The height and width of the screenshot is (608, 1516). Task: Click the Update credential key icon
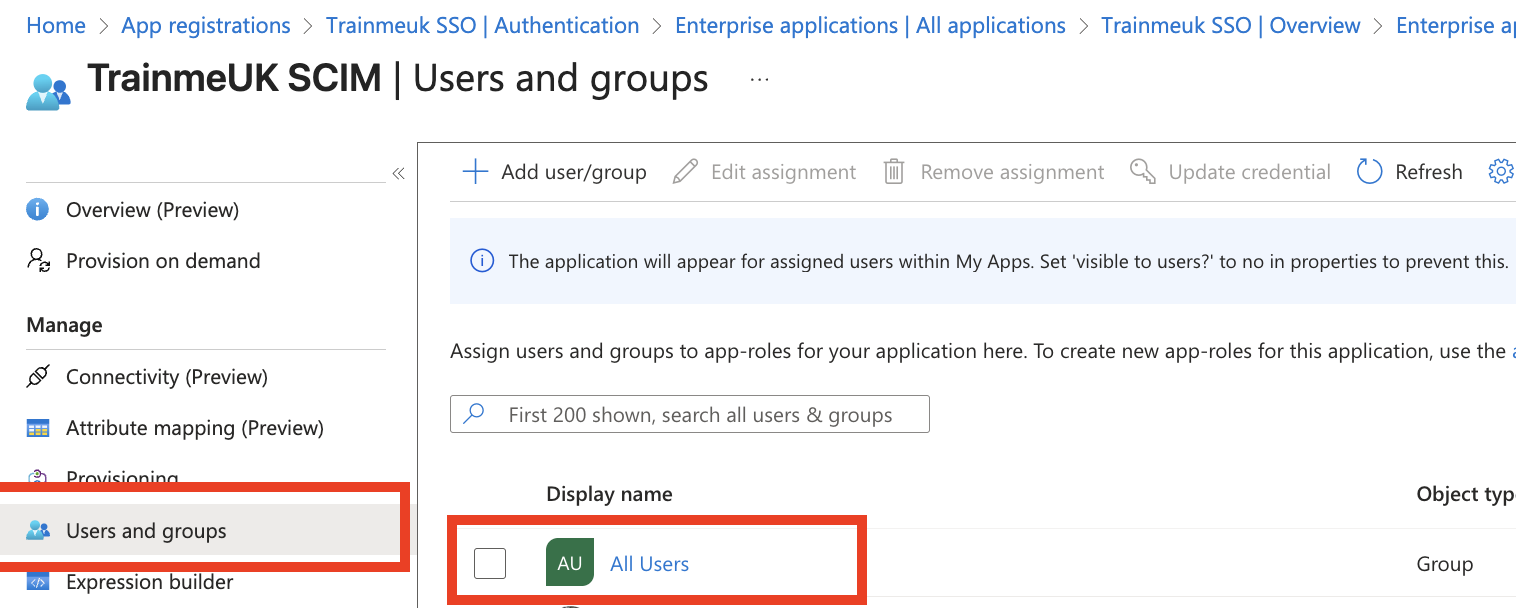click(x=1141, y=171)
